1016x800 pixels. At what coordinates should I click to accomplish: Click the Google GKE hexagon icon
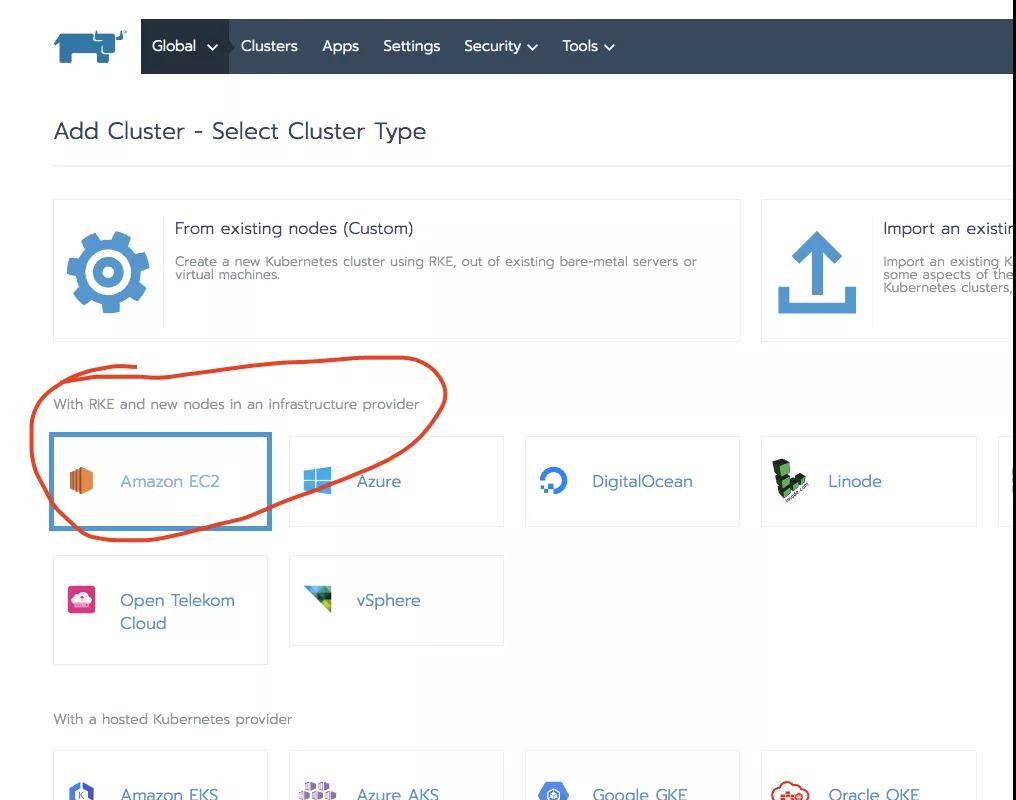click(x=553, y=792)
